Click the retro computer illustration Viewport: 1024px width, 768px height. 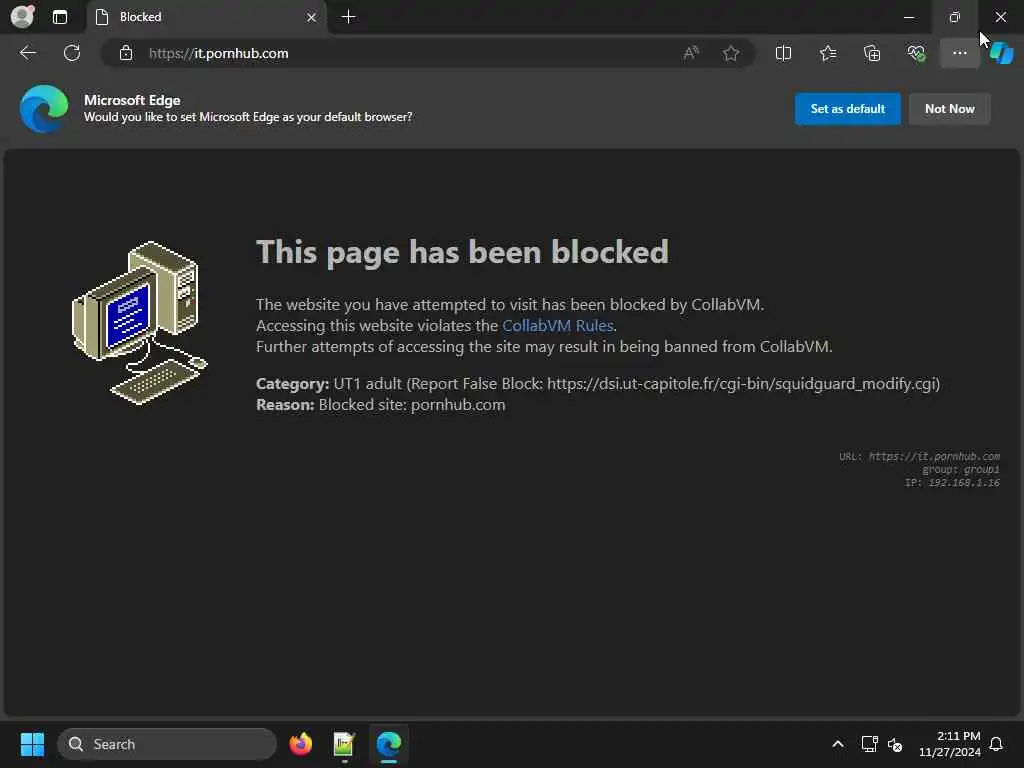[139, 323]
